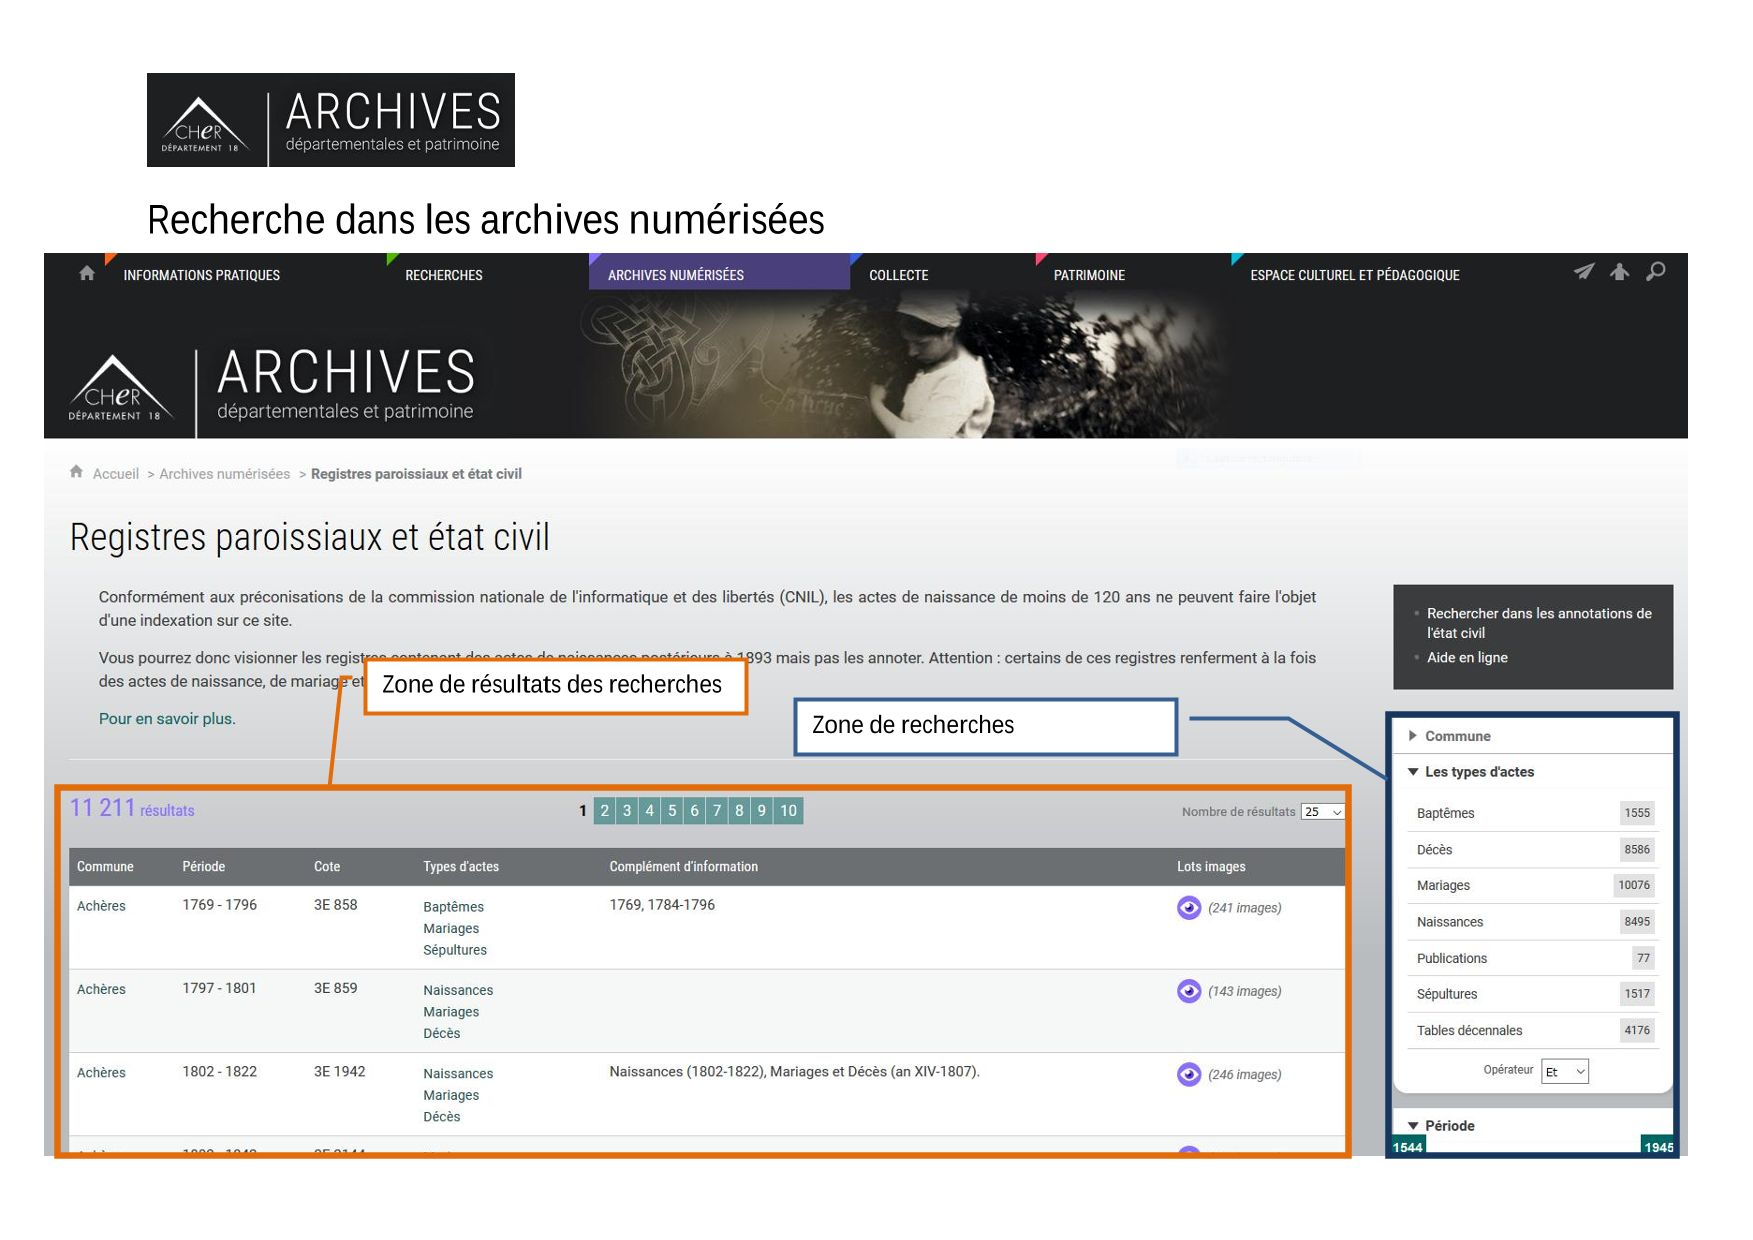Filter by Tables décennales act type
This screenshot has width=1753, height=1240.
coord(1469,1030)
